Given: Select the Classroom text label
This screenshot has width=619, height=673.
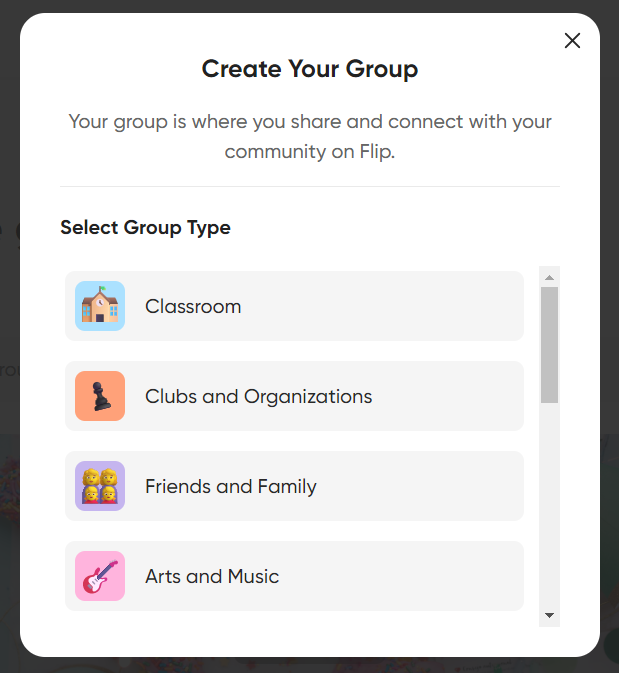Looking at the screenshot, I should click(193, 306).
